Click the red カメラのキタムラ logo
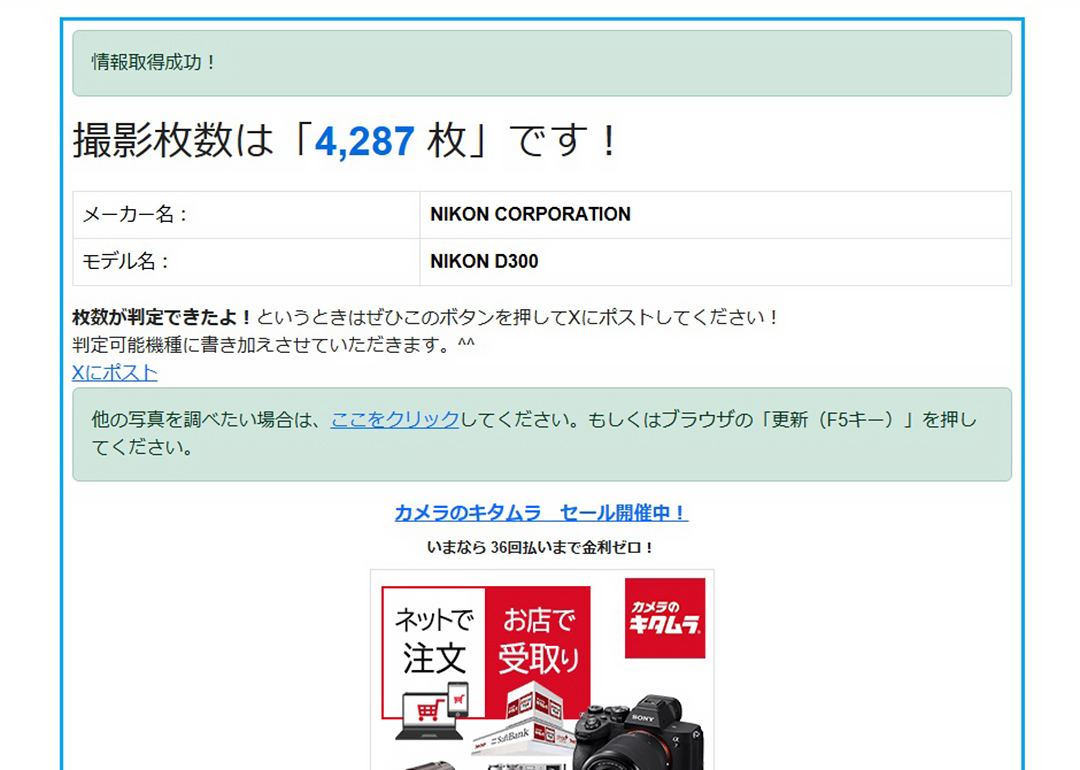 point(665,618)
